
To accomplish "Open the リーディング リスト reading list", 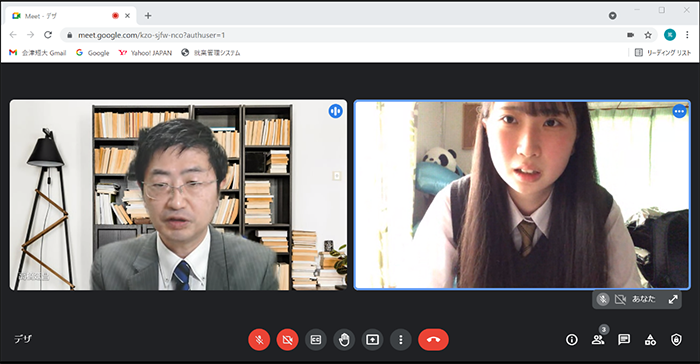I will tap(663, 53).
